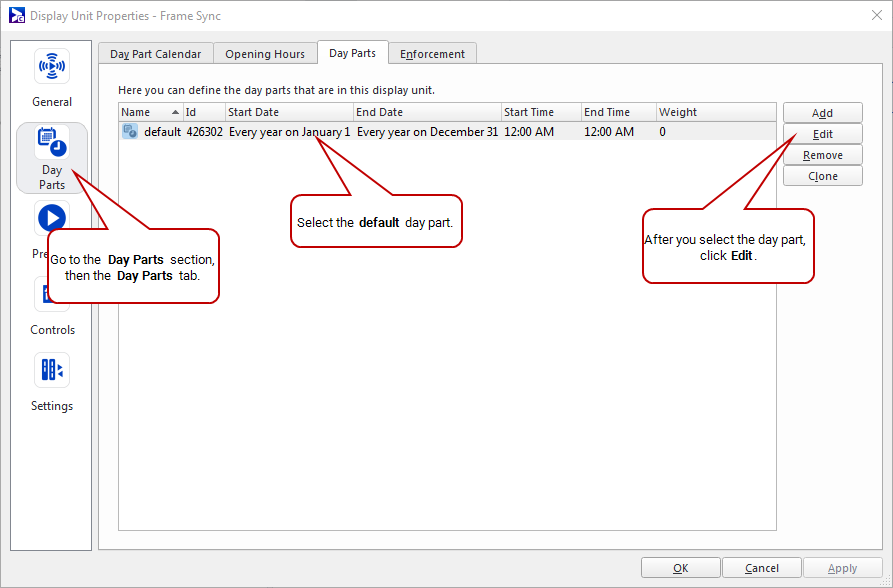The height and width of the screenshot is (588, 893).
Task: Cancel the properties dialog
Action: [762, 568]
